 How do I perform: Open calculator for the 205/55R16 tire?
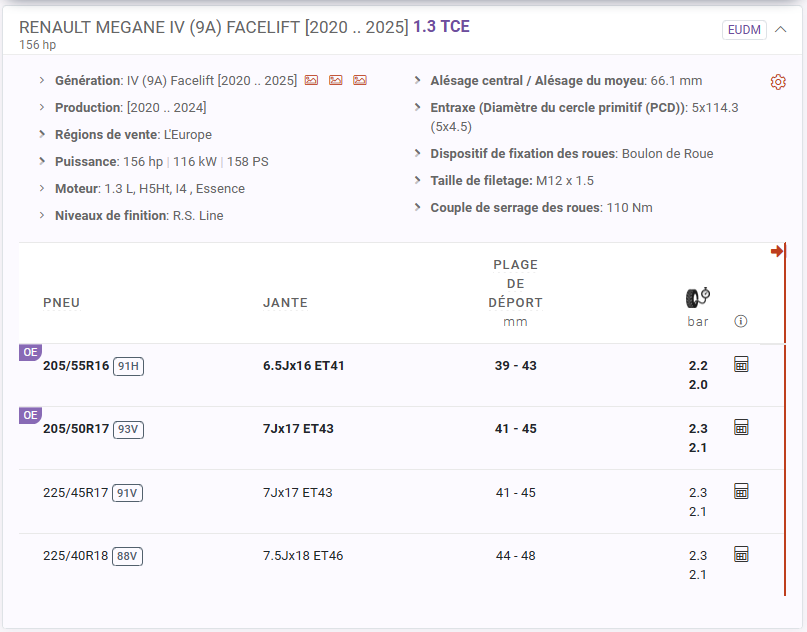tap(741, 364)
